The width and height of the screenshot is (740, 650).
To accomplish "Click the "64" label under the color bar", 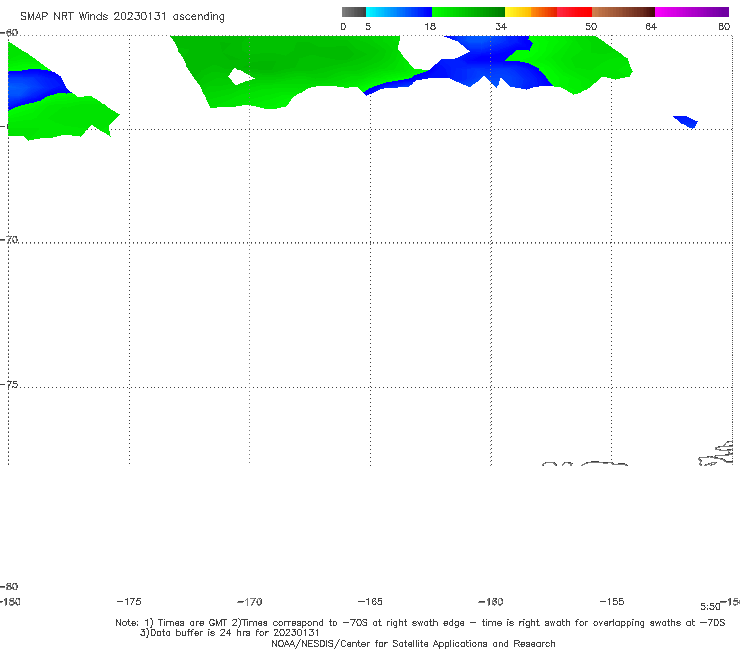I will [651, 26].
